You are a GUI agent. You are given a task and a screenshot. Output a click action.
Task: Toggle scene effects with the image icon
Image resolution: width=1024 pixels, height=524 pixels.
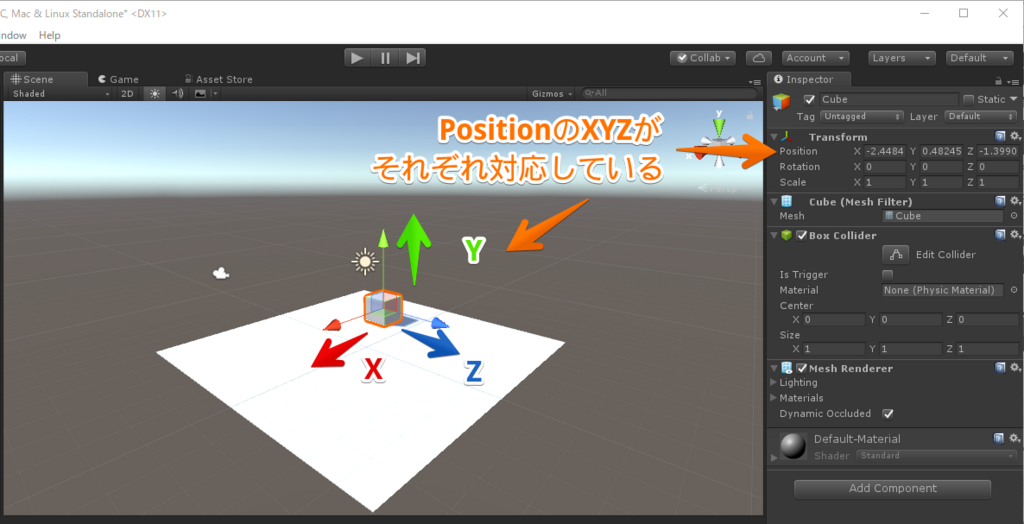click(x=200, y=93)
